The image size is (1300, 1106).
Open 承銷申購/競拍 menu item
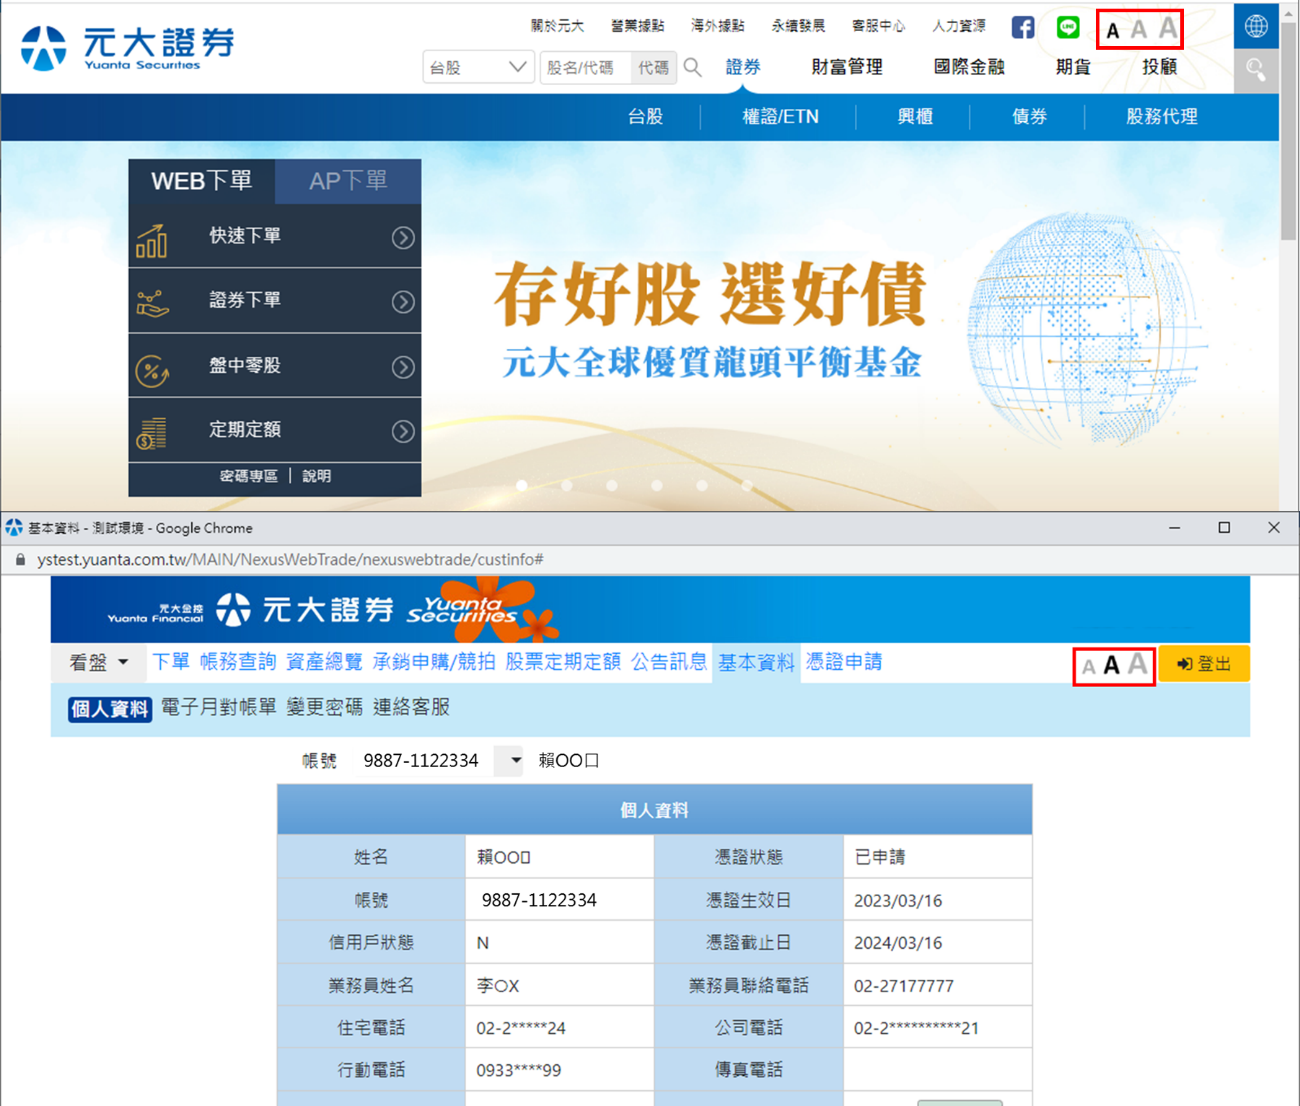click(x=434, y=662)
